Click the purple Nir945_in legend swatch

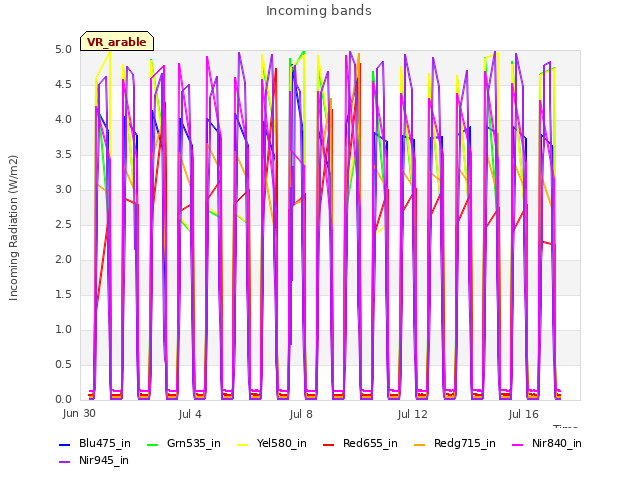coord(64,462)
